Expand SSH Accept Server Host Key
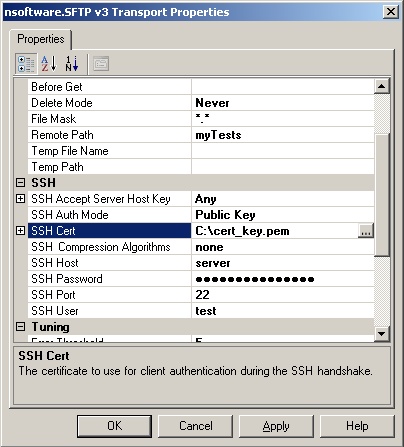Image resolution: width=404 pixels, height=447 pixels. tap(20, 198)
